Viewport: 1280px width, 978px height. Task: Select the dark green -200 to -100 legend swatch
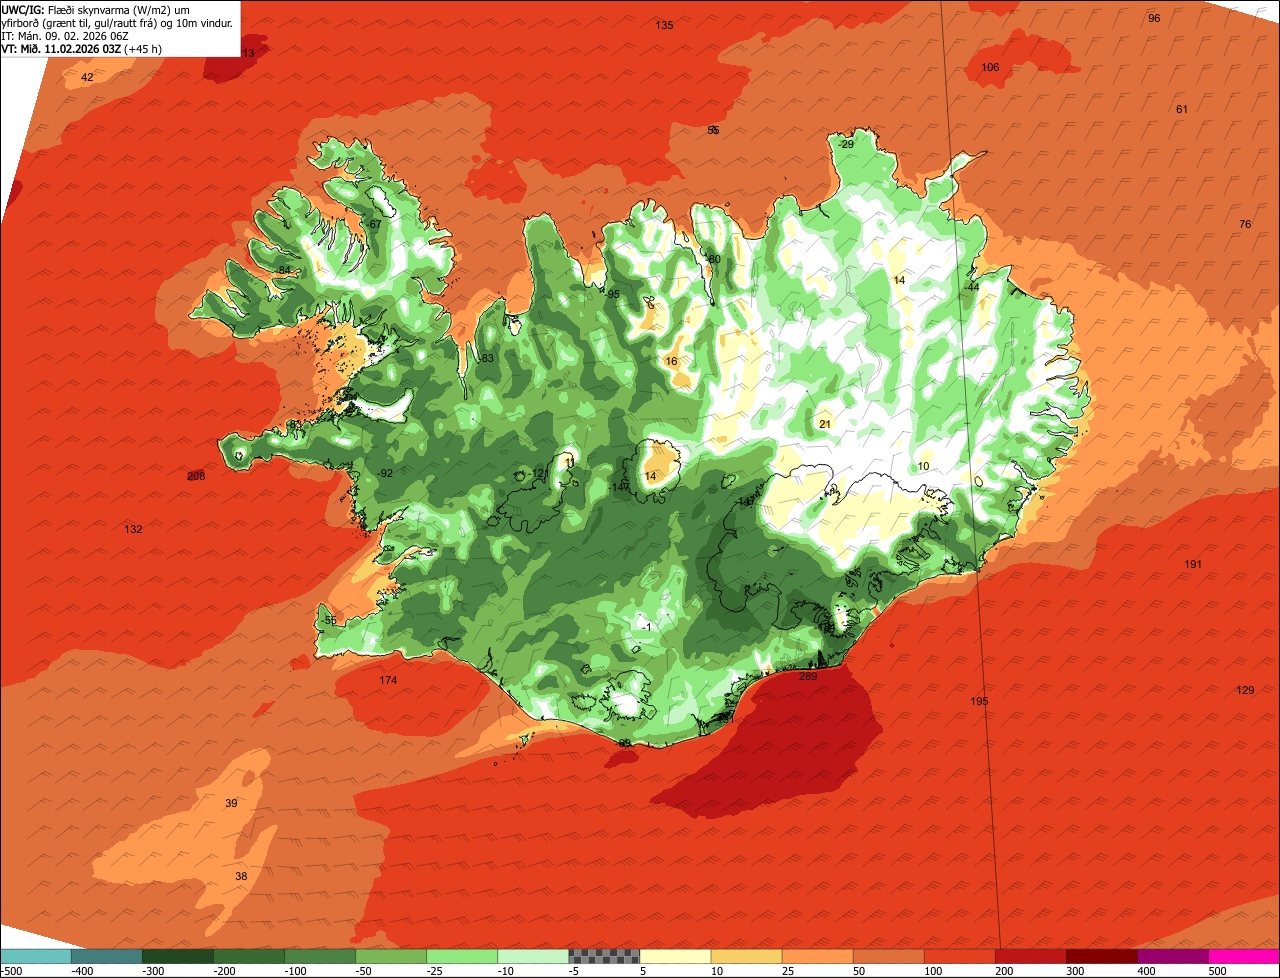click(249, 956)
